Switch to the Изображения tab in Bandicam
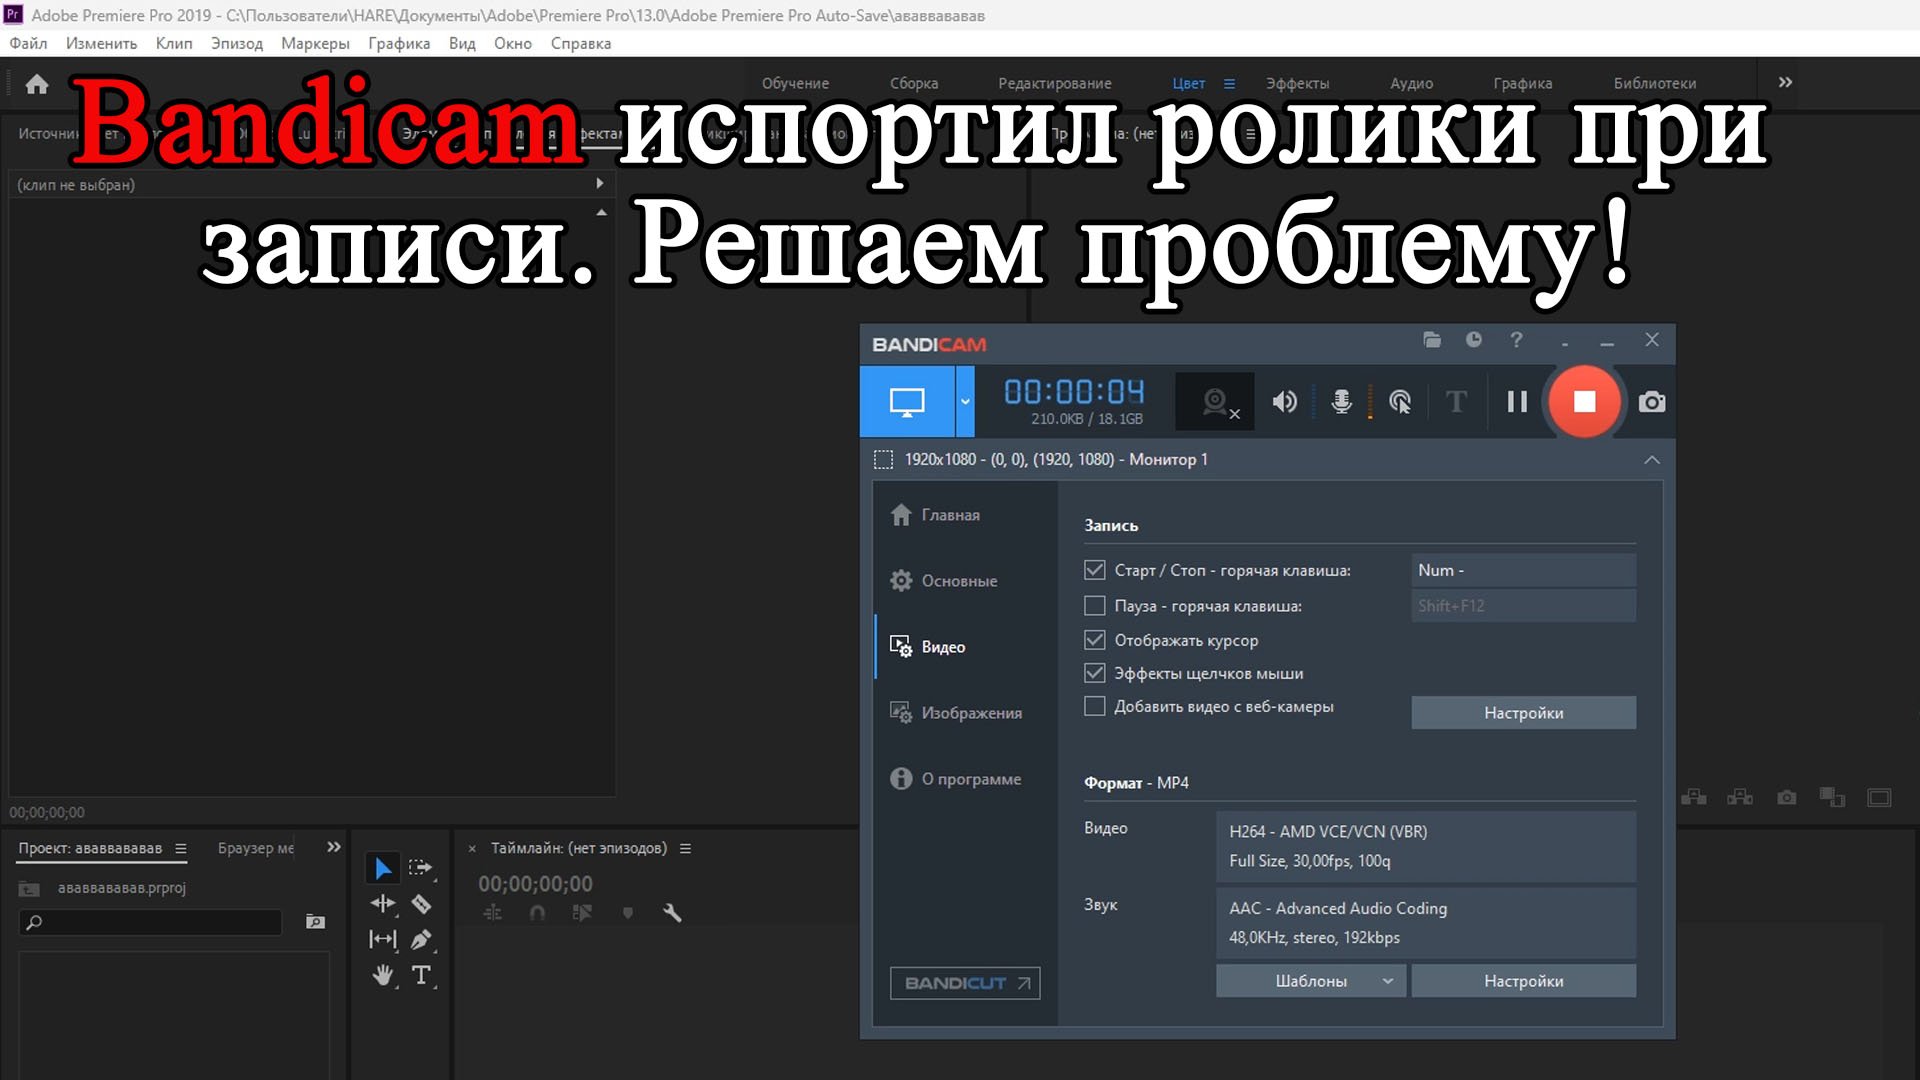The image size is (1920, 1080). [x=970, y=713]
